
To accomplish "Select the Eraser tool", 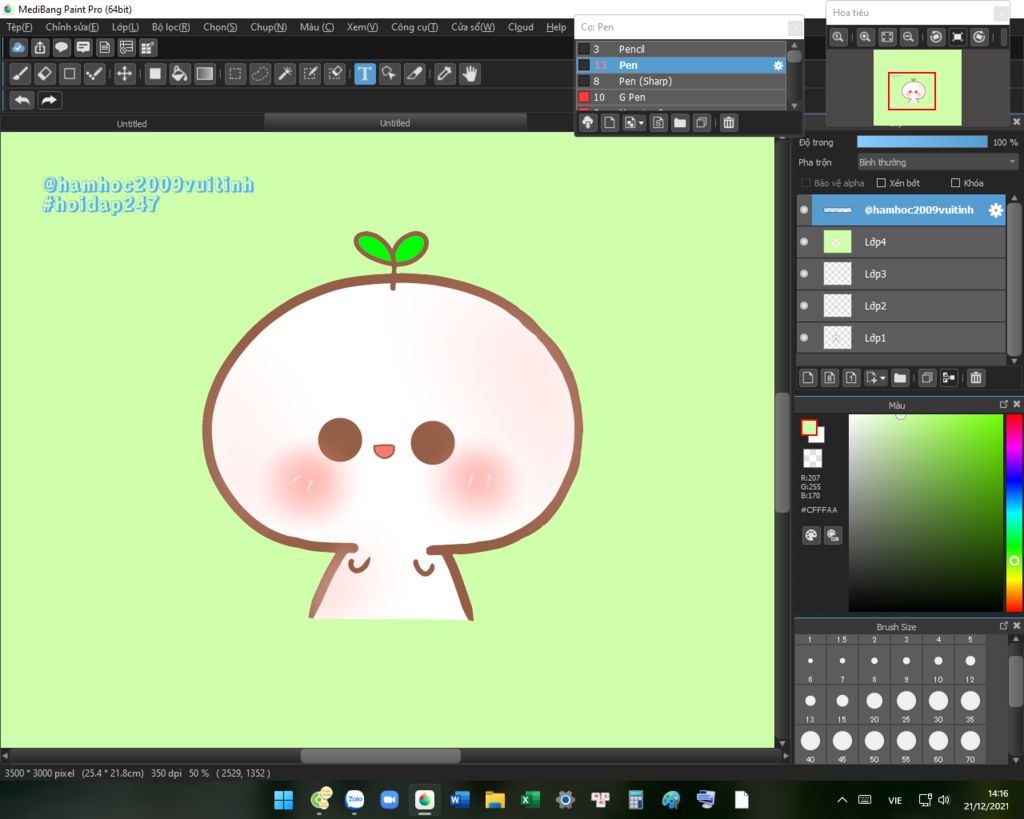I will point(45,74).
